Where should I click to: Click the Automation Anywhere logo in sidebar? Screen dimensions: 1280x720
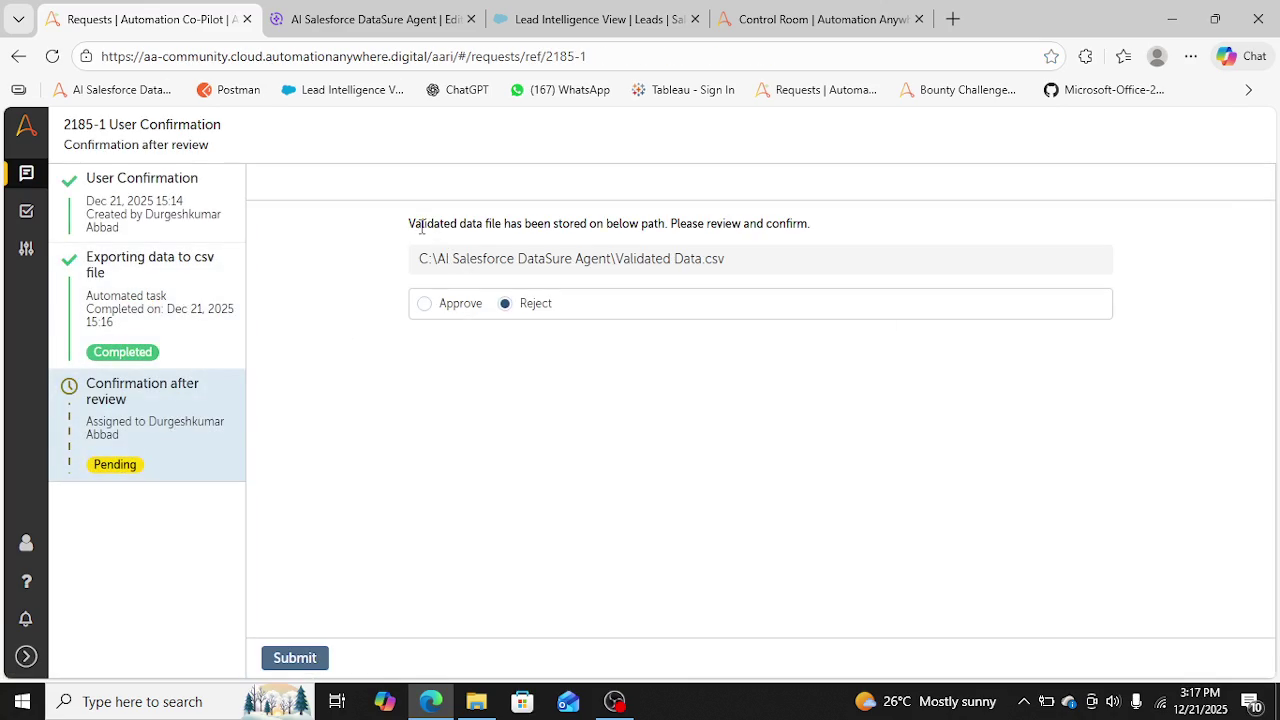click(26, 126)
